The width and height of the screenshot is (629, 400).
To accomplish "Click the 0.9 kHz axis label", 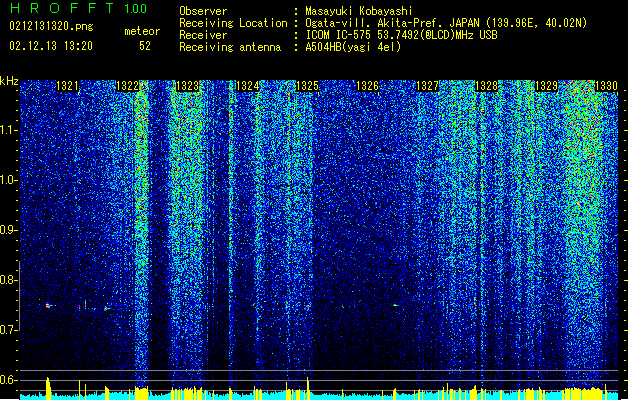I will (x=8, y=230).
